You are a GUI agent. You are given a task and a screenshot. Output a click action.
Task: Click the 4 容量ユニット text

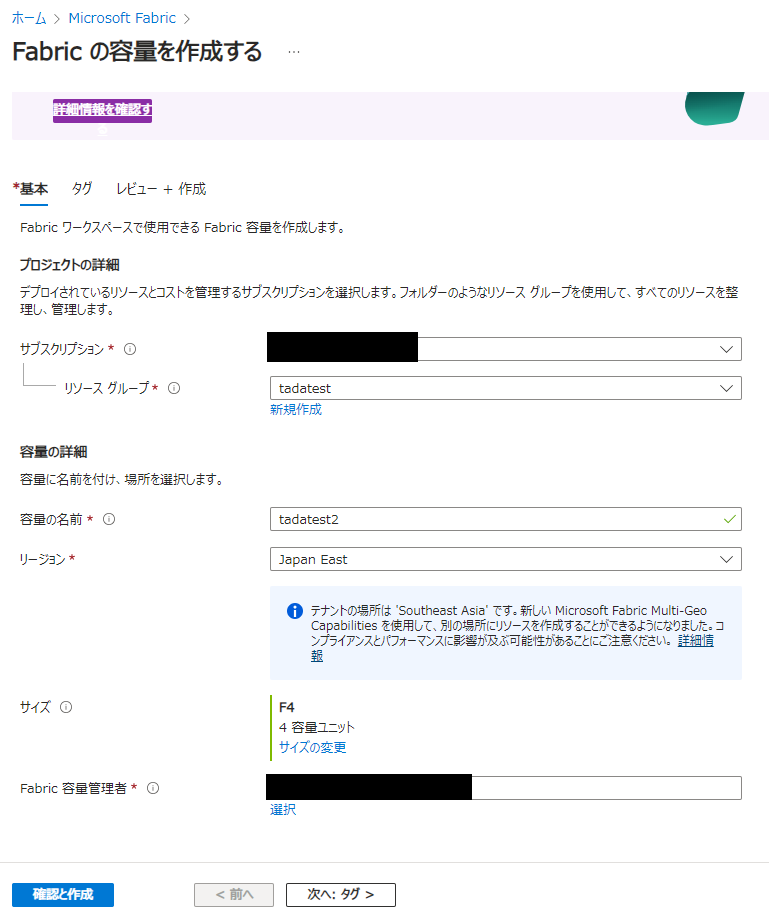coord(317,728)
